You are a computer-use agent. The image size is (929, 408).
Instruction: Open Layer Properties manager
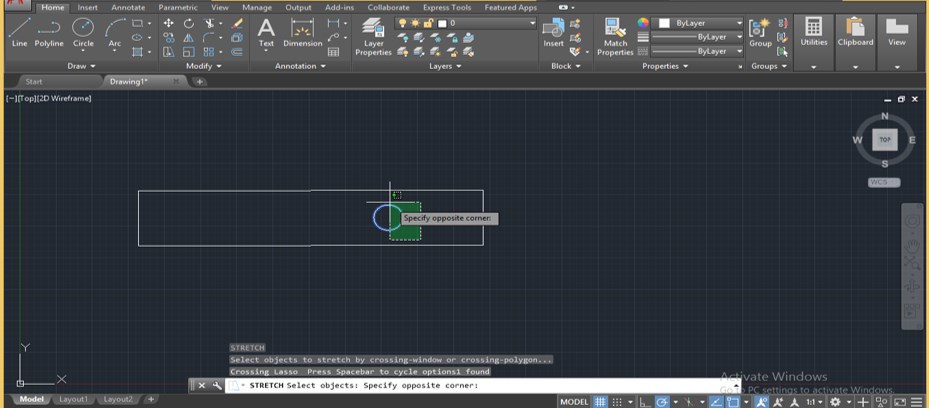pyautogui.click(x=373, y=37)
